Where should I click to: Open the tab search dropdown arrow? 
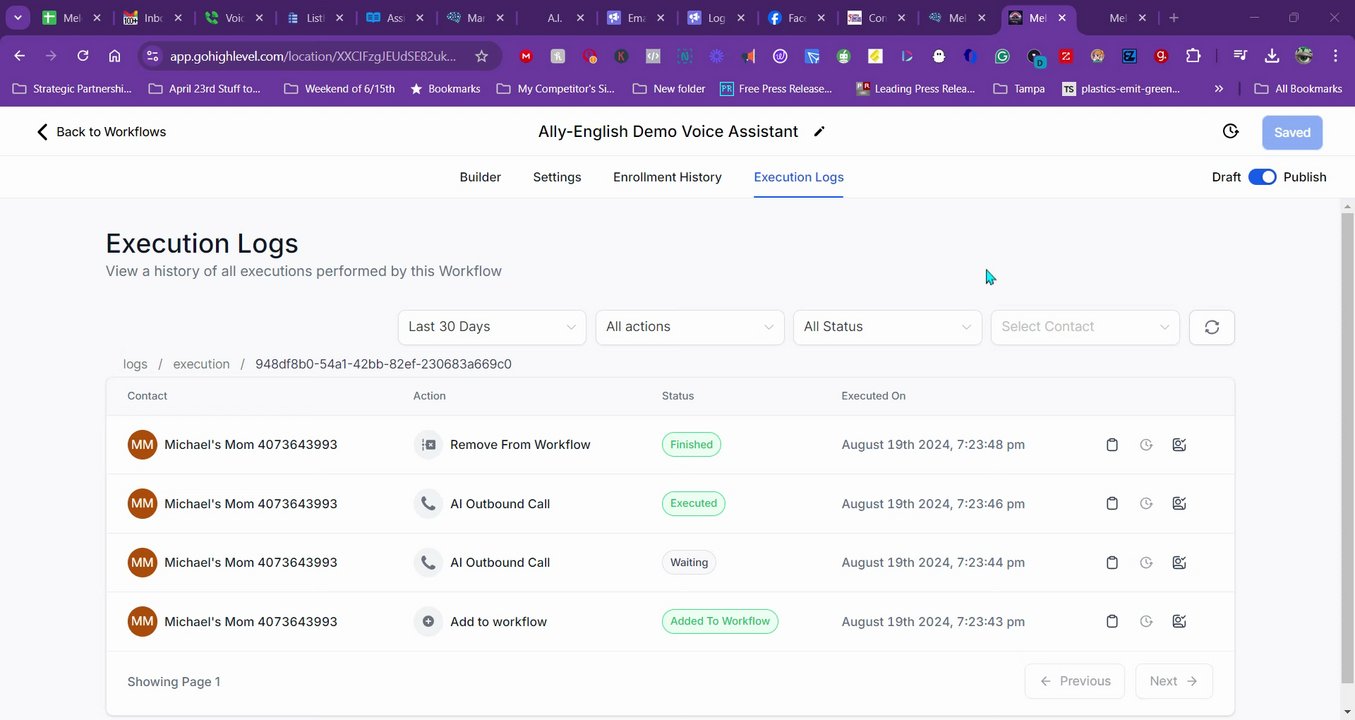(18, 18)
